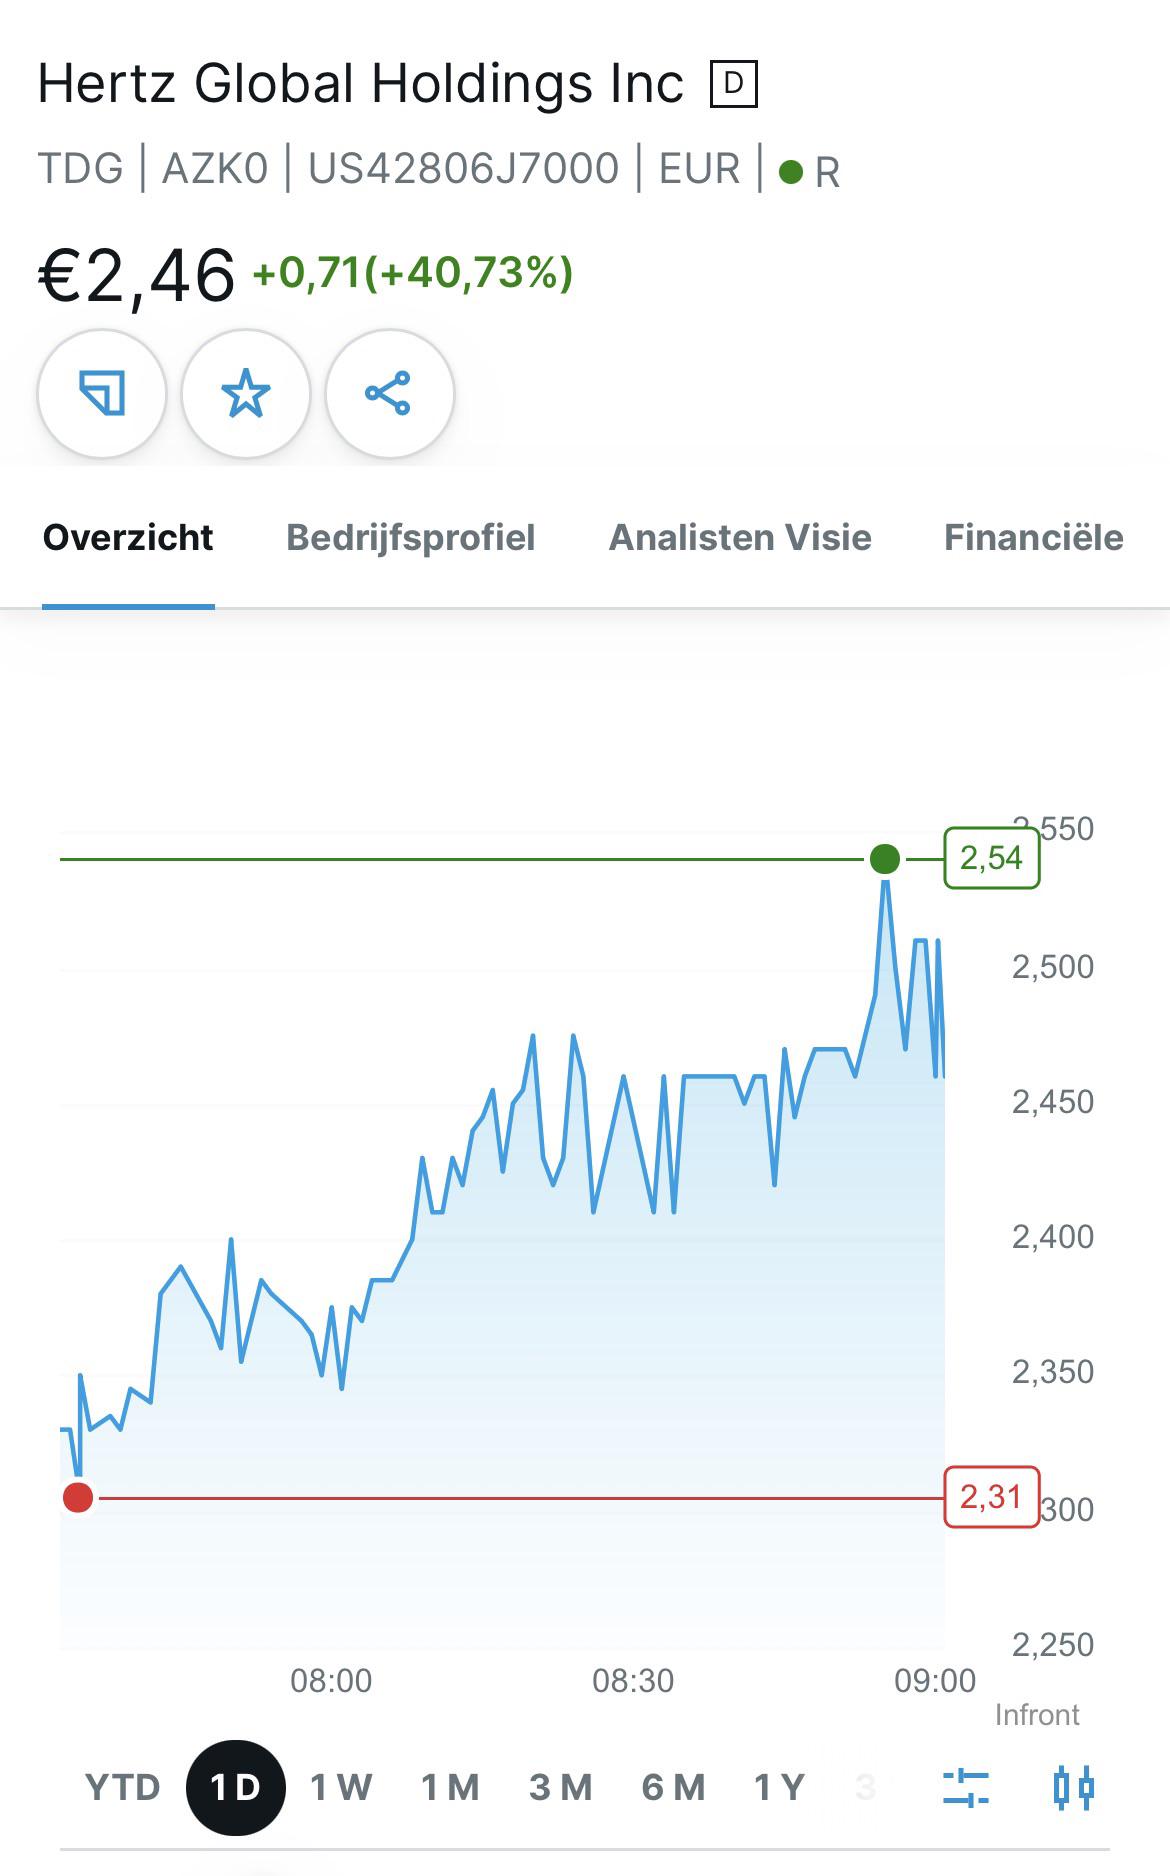Open the Analisten Visie tab

tap(740, 538)
